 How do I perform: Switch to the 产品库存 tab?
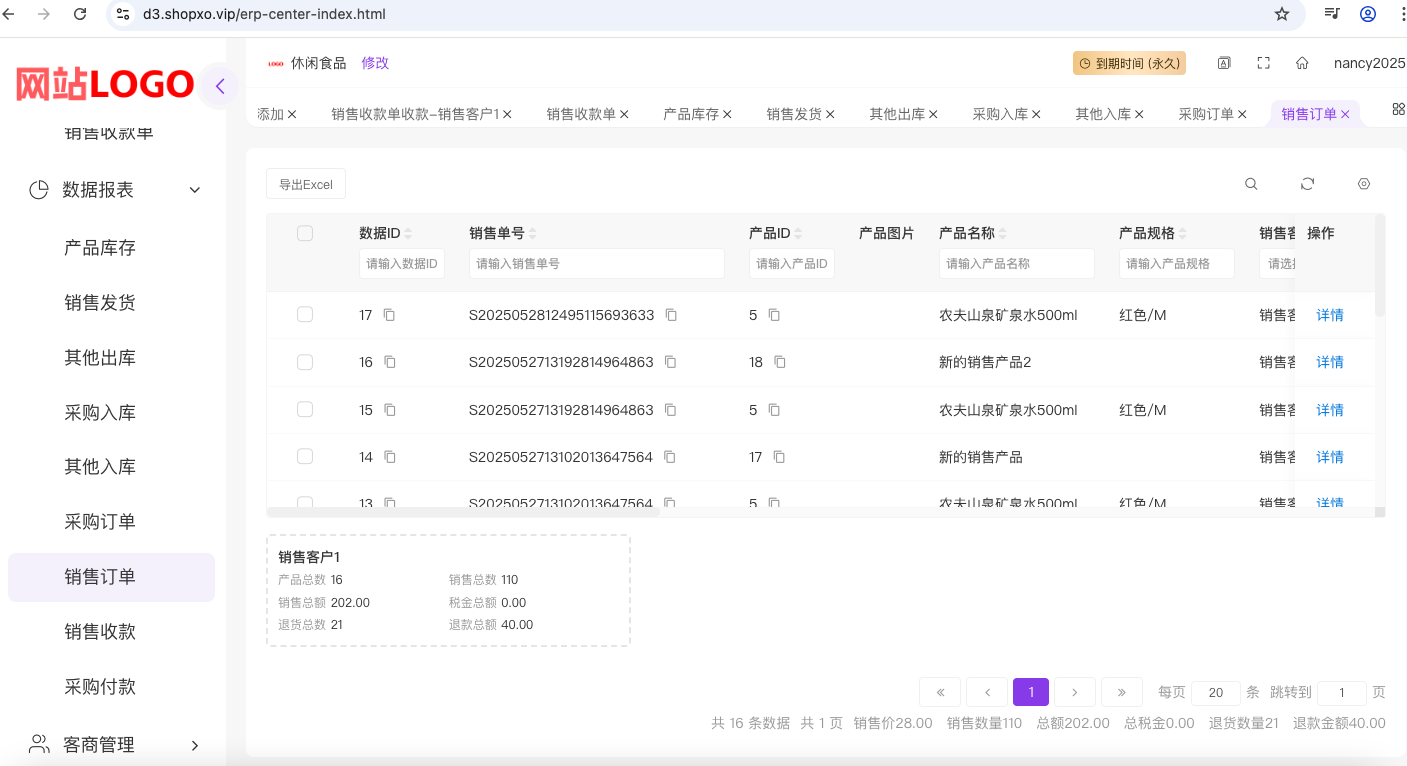(691, 114)
